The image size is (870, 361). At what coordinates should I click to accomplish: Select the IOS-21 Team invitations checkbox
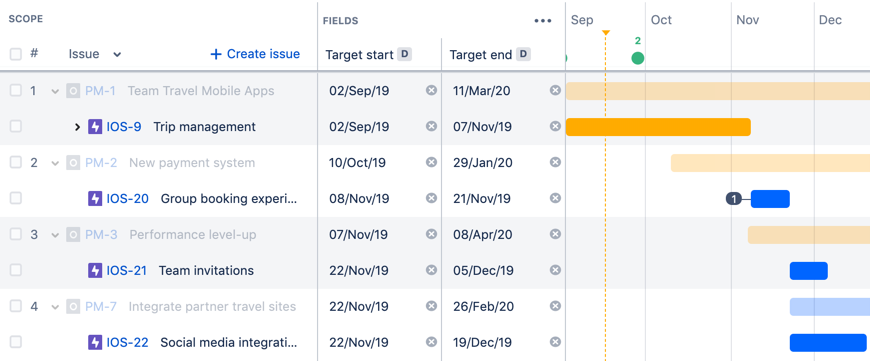[x=16, y=270]
